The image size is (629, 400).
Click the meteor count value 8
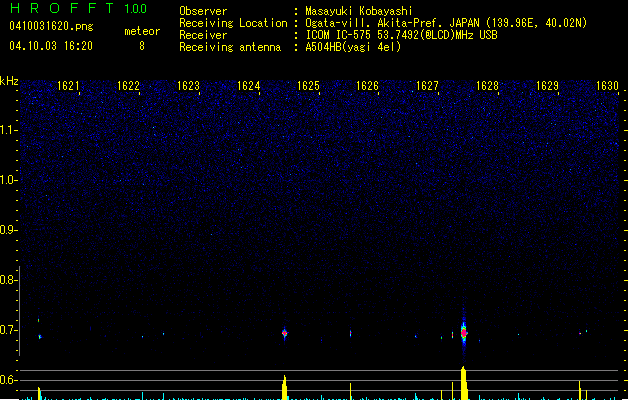click(x=142, y=46)
